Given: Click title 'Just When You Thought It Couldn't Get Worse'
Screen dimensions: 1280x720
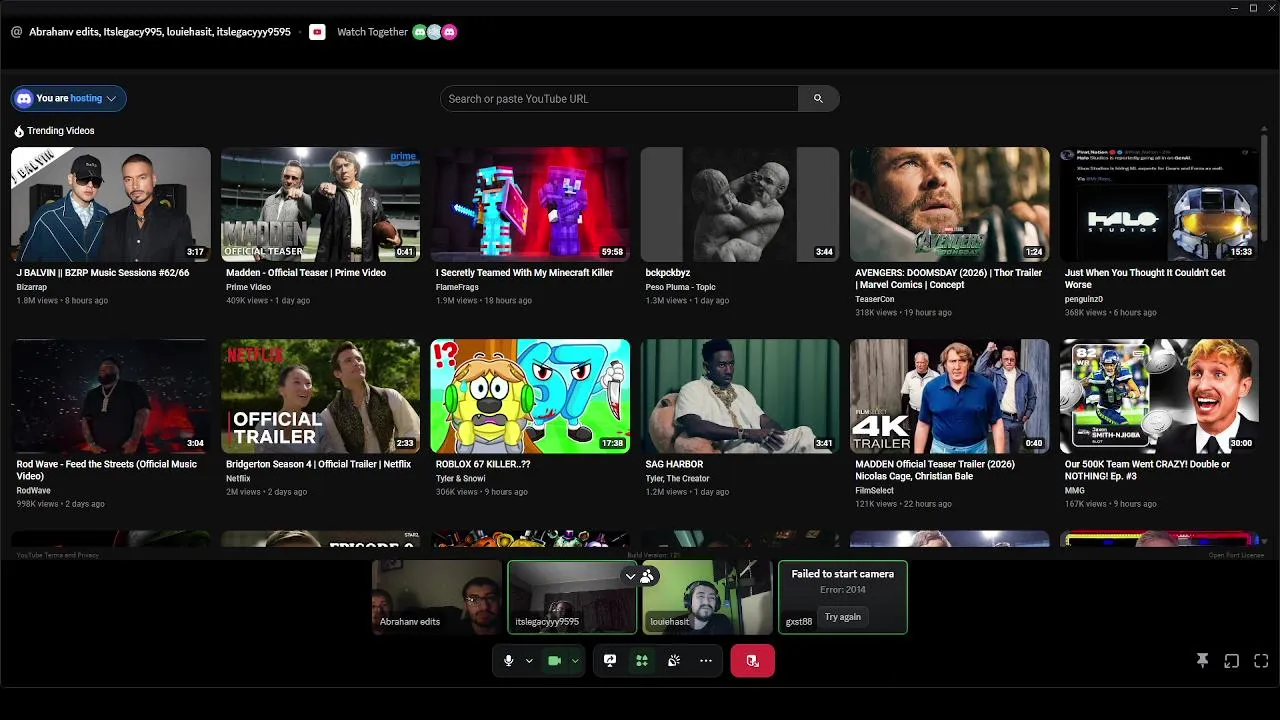Looking at the screenshot, I should click(x=1145, y=279).
